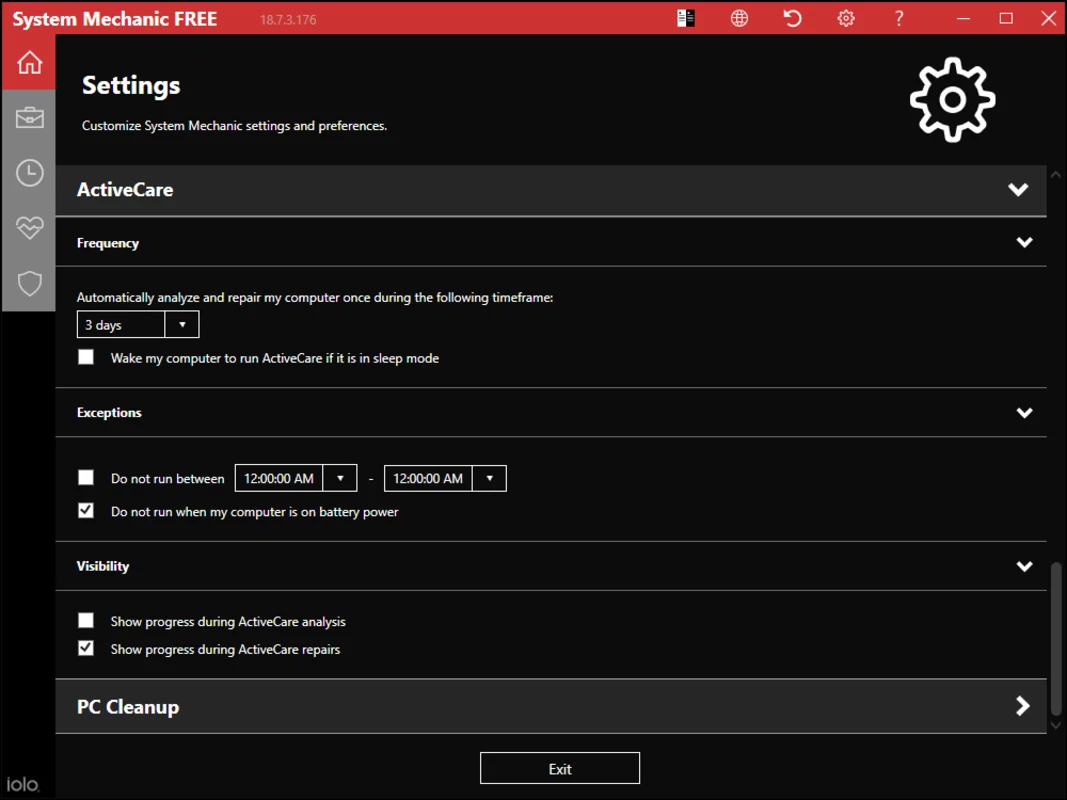This screenshot has width=1067, height=800.
Task: Open the second 12:00:00 AM end time dropdown
Action: [x=445, y=478]
